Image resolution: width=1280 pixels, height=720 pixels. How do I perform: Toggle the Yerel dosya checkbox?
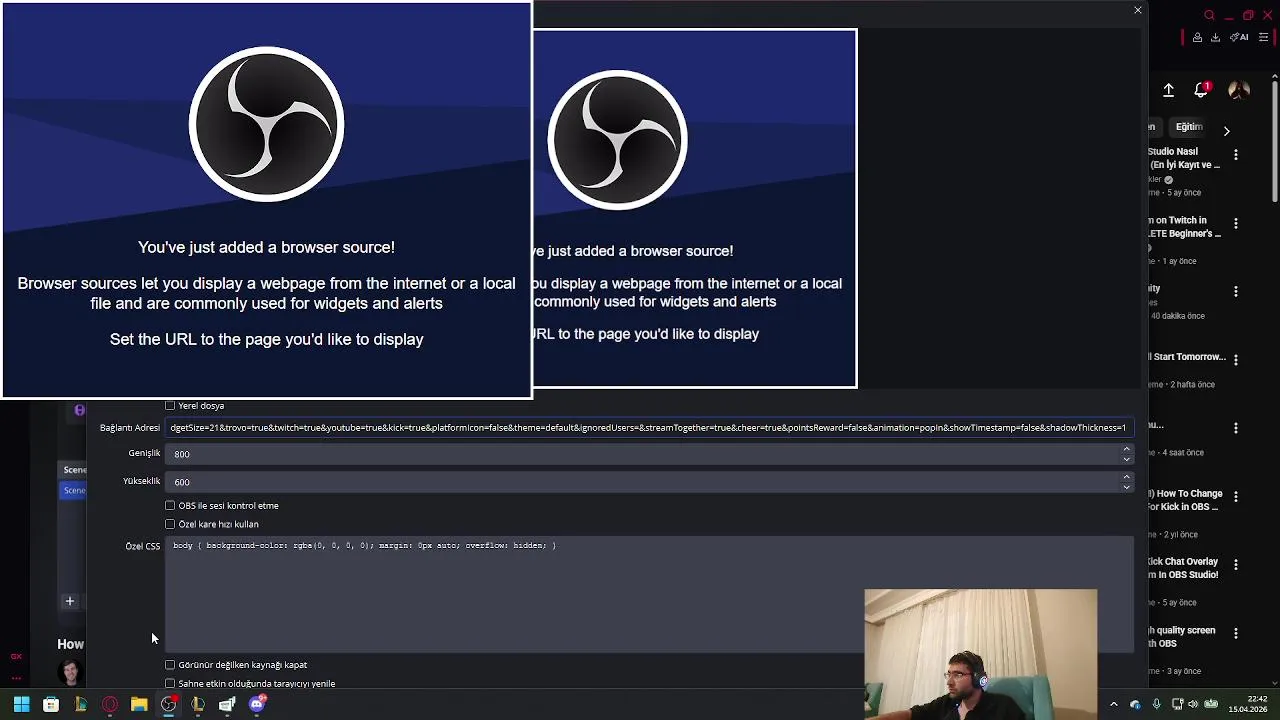pos(170,406)
